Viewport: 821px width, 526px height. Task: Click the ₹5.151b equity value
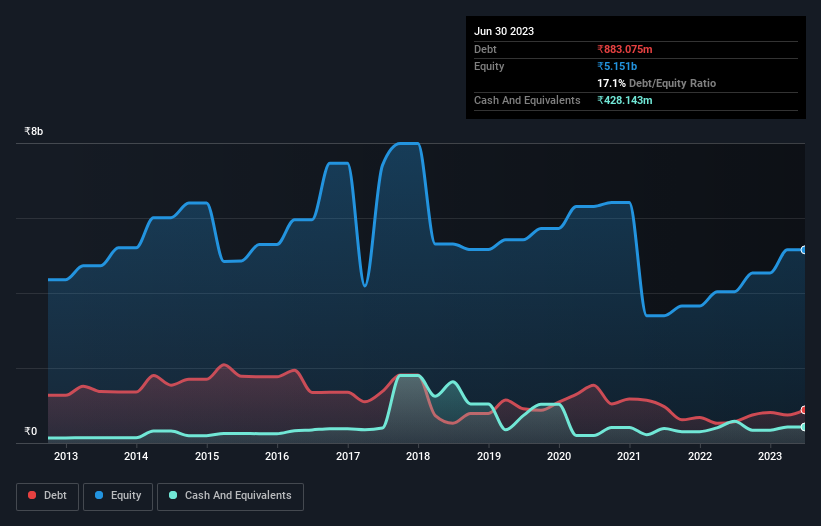[x=617, y=66]
